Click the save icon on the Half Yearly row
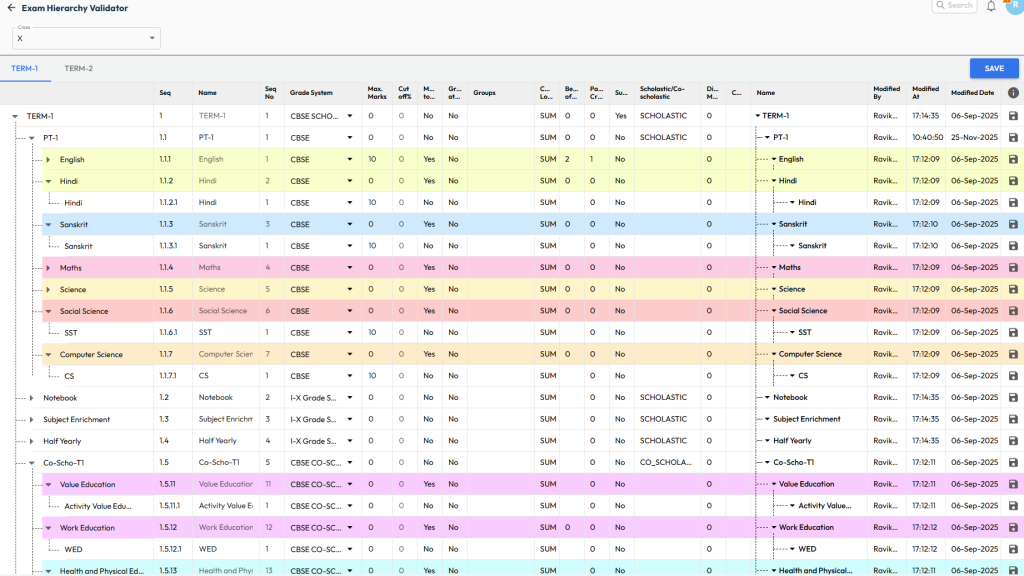Image resolution: width=1024 pixels, height=576 pixels. (x=1013, y=441)
